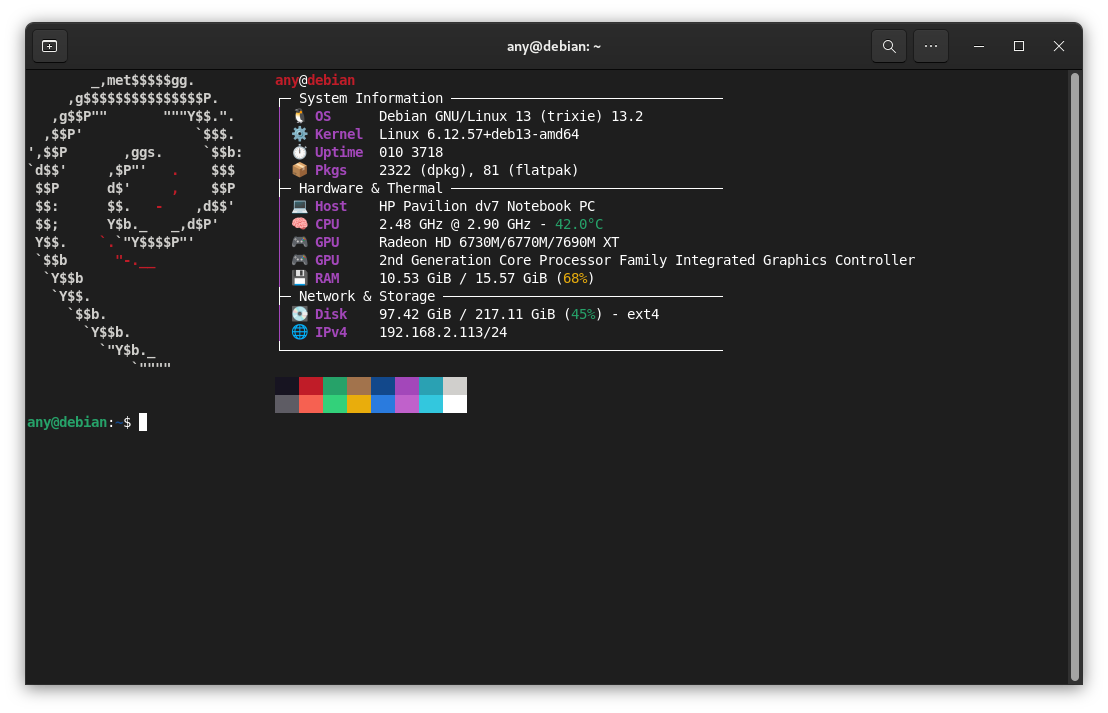The image size is (1108, 713).
Task: Click the cursor at the shell prompt
Action: pyautogui.click(x=143, y=423)
